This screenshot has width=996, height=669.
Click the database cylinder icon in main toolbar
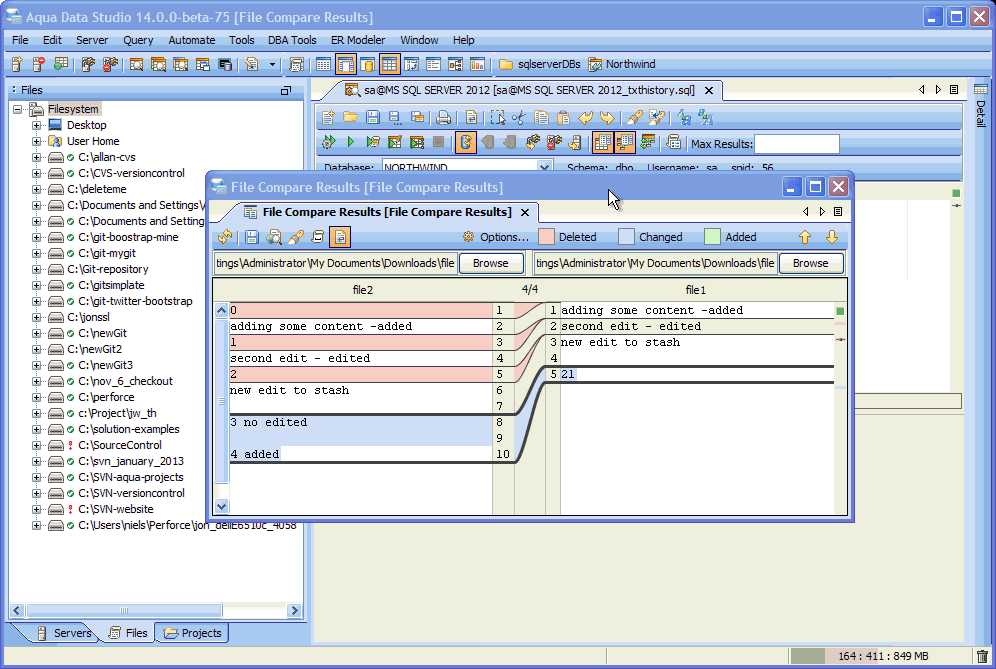coord(367,64)
